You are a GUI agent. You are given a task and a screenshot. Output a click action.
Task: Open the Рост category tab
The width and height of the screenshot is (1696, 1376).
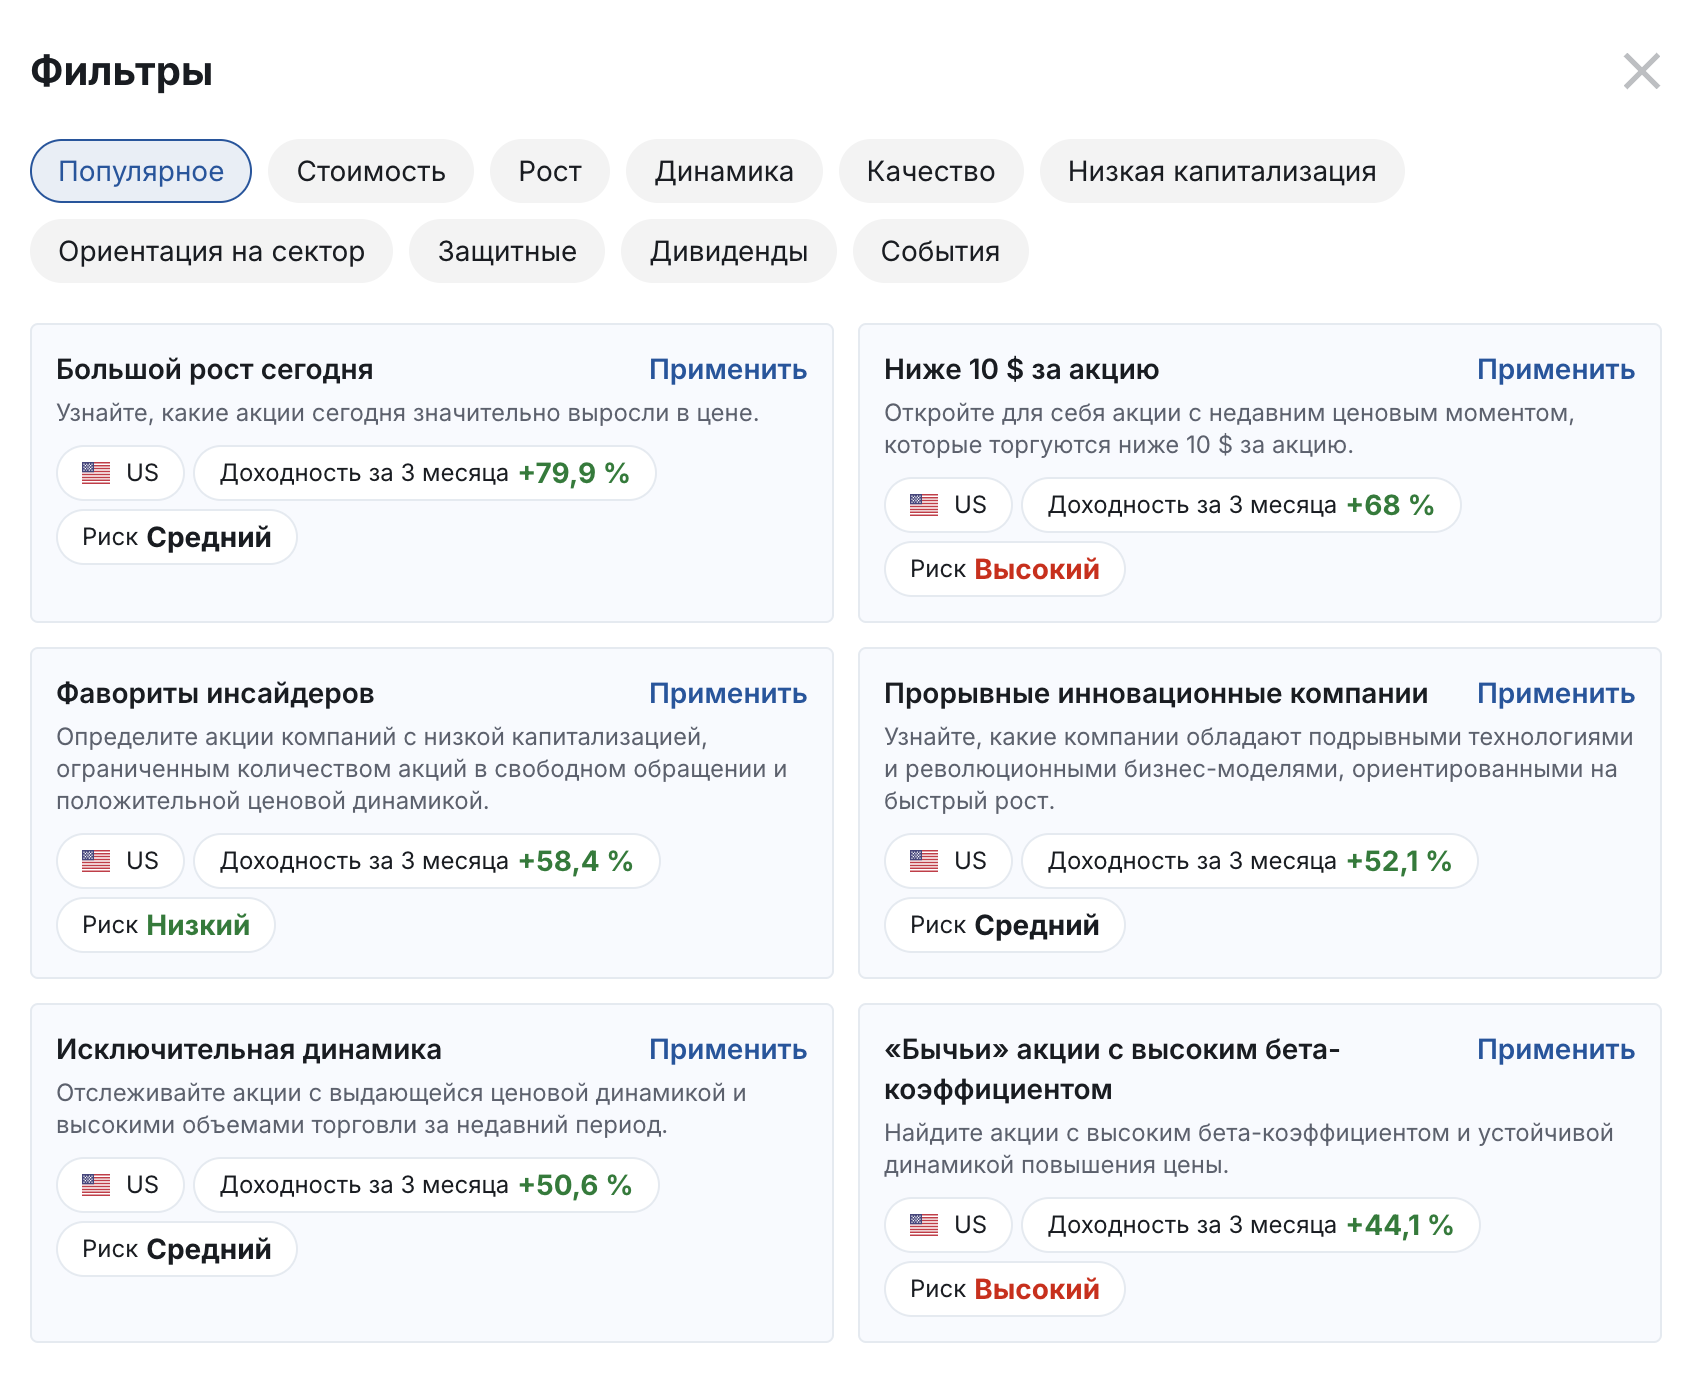[x=550, y=171]
